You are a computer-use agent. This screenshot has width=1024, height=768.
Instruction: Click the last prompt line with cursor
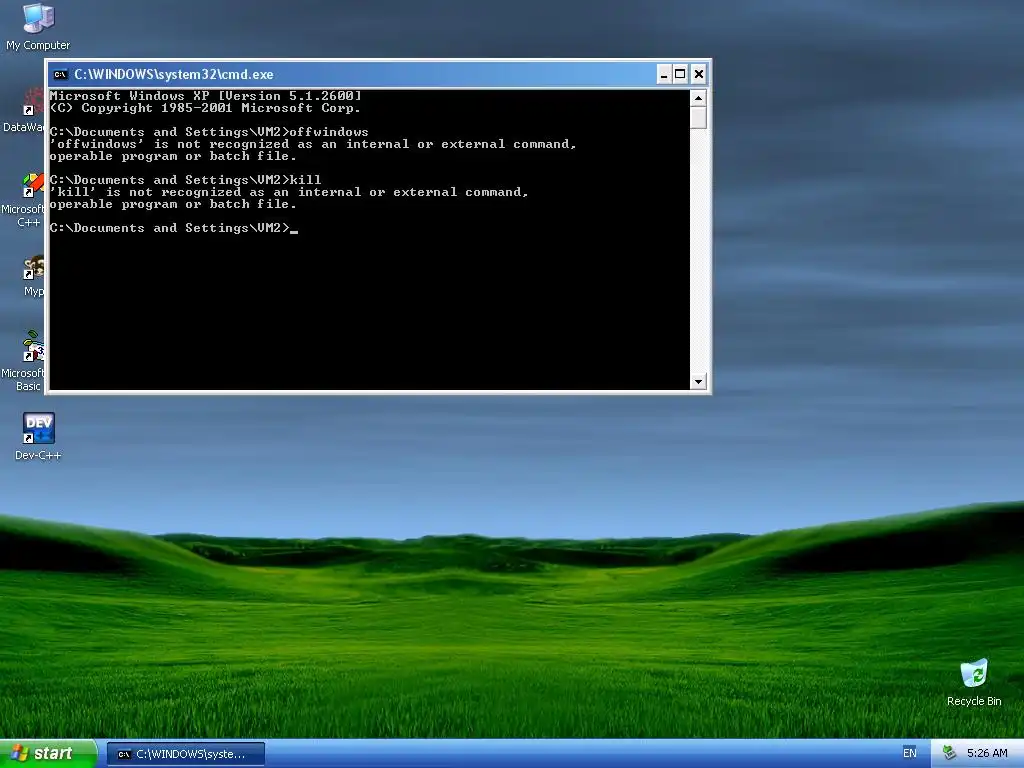pyautogui.click(x=174, y=228)
